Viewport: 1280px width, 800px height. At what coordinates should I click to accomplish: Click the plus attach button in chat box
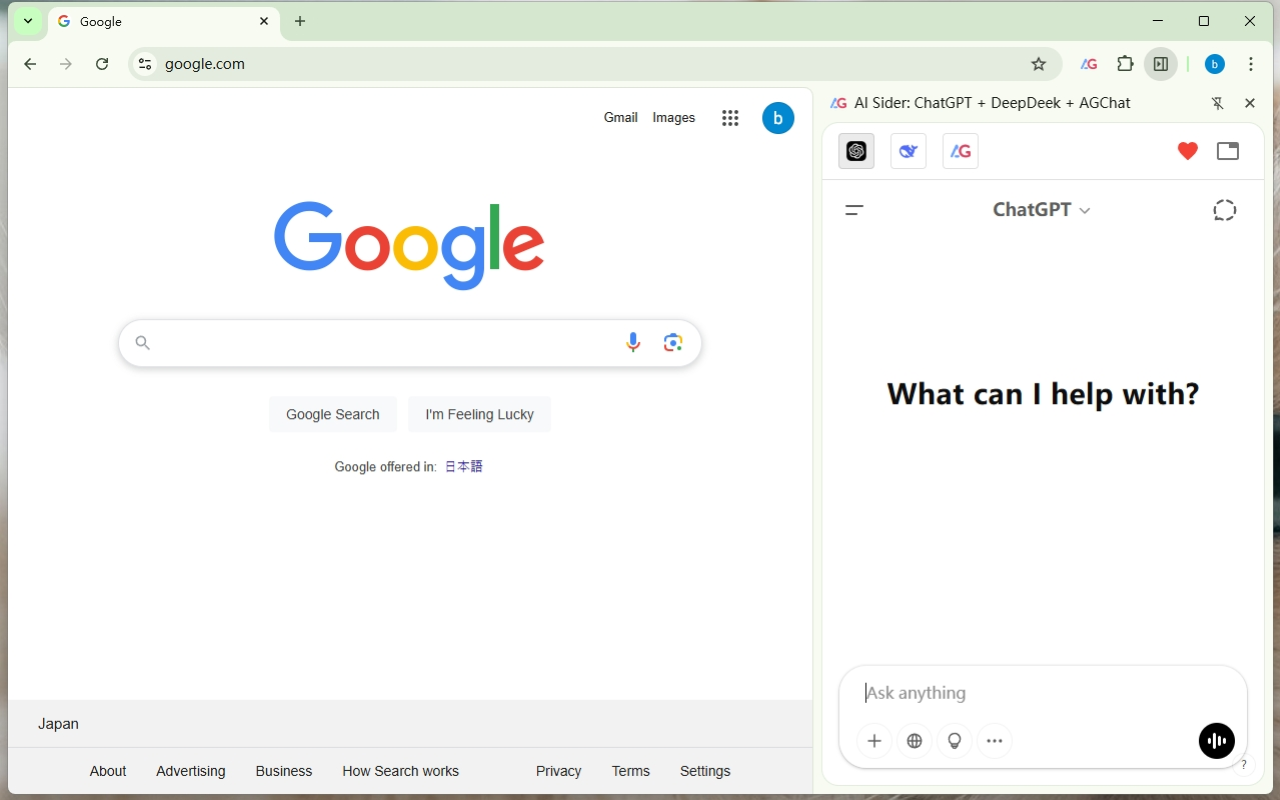click(x=874, y=741)
